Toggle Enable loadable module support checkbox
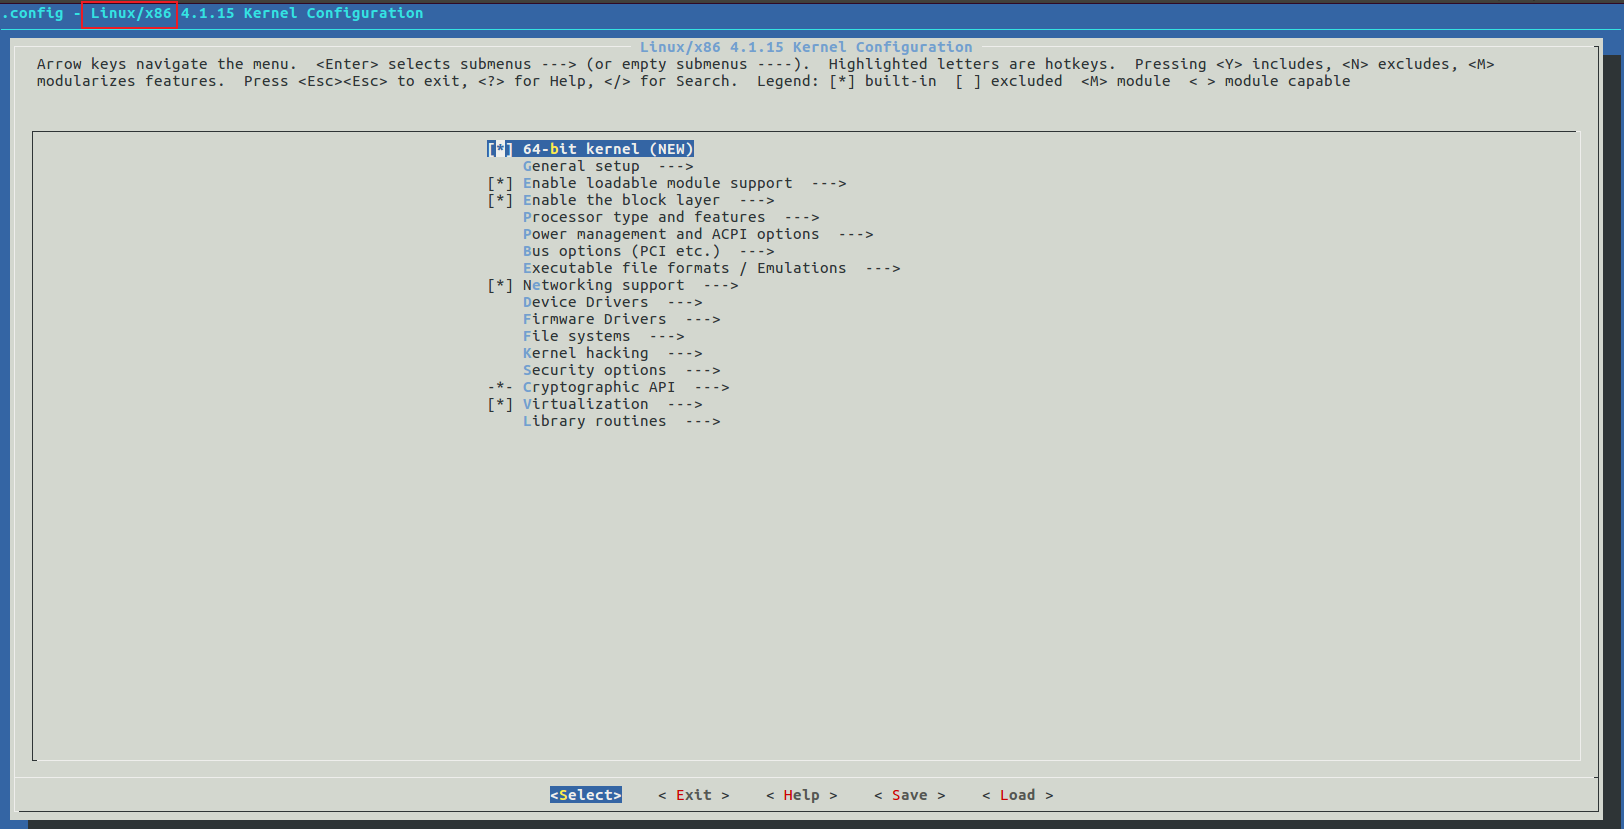1624x829 pixels. [500, 183]
